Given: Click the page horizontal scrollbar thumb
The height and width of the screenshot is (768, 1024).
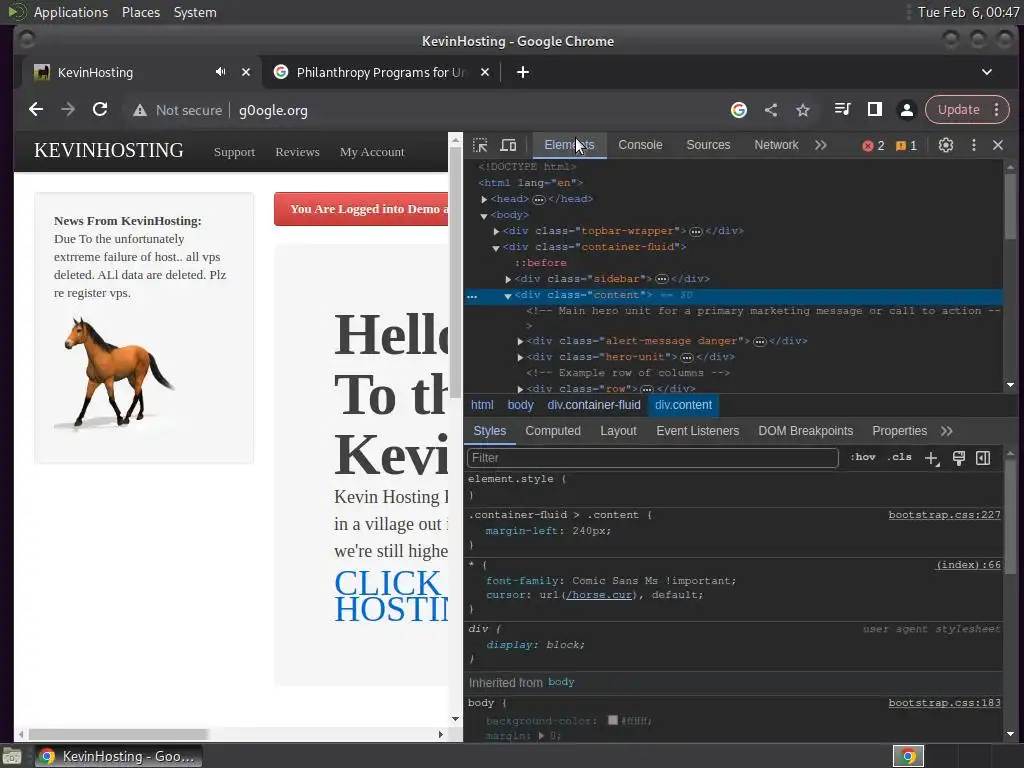Looking at the screenshot, I should tap(118, 735).
